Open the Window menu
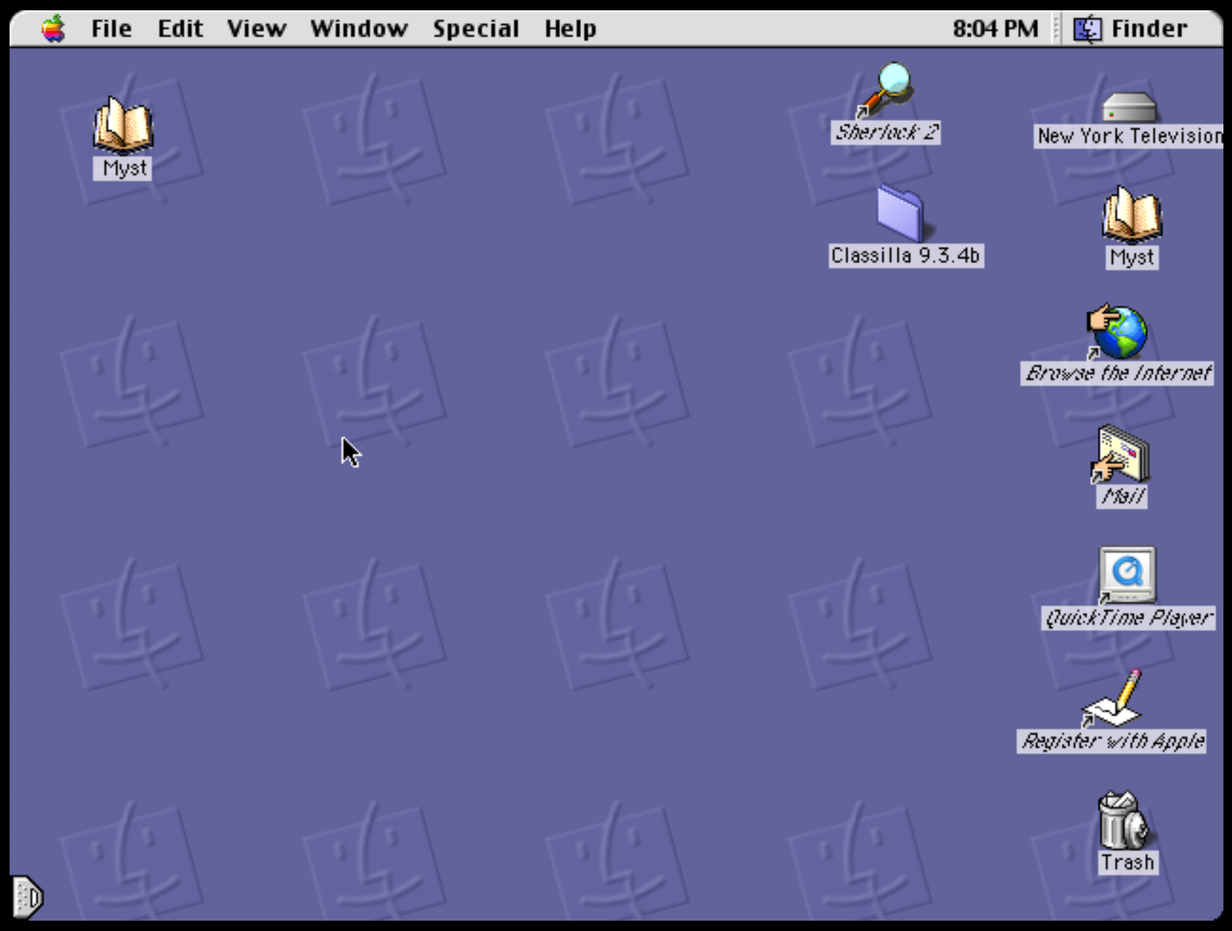This screenshot has height=931, width=1232. pyautogui.click(x=358, y=28)
